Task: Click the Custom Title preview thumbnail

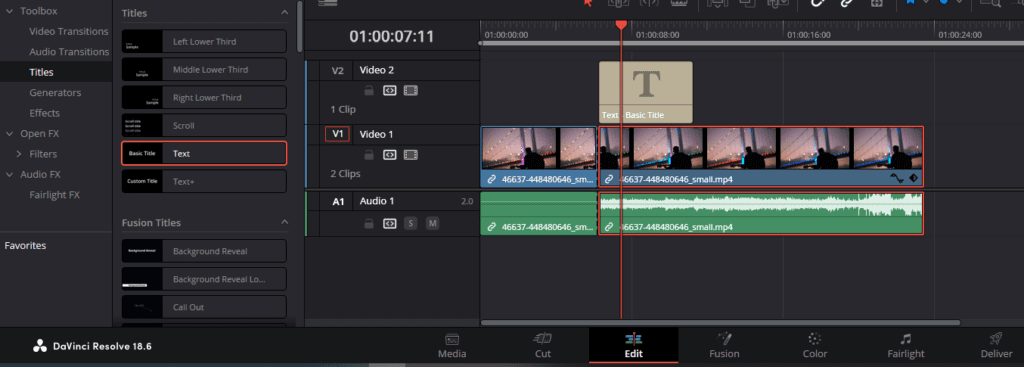Action: 142,182
